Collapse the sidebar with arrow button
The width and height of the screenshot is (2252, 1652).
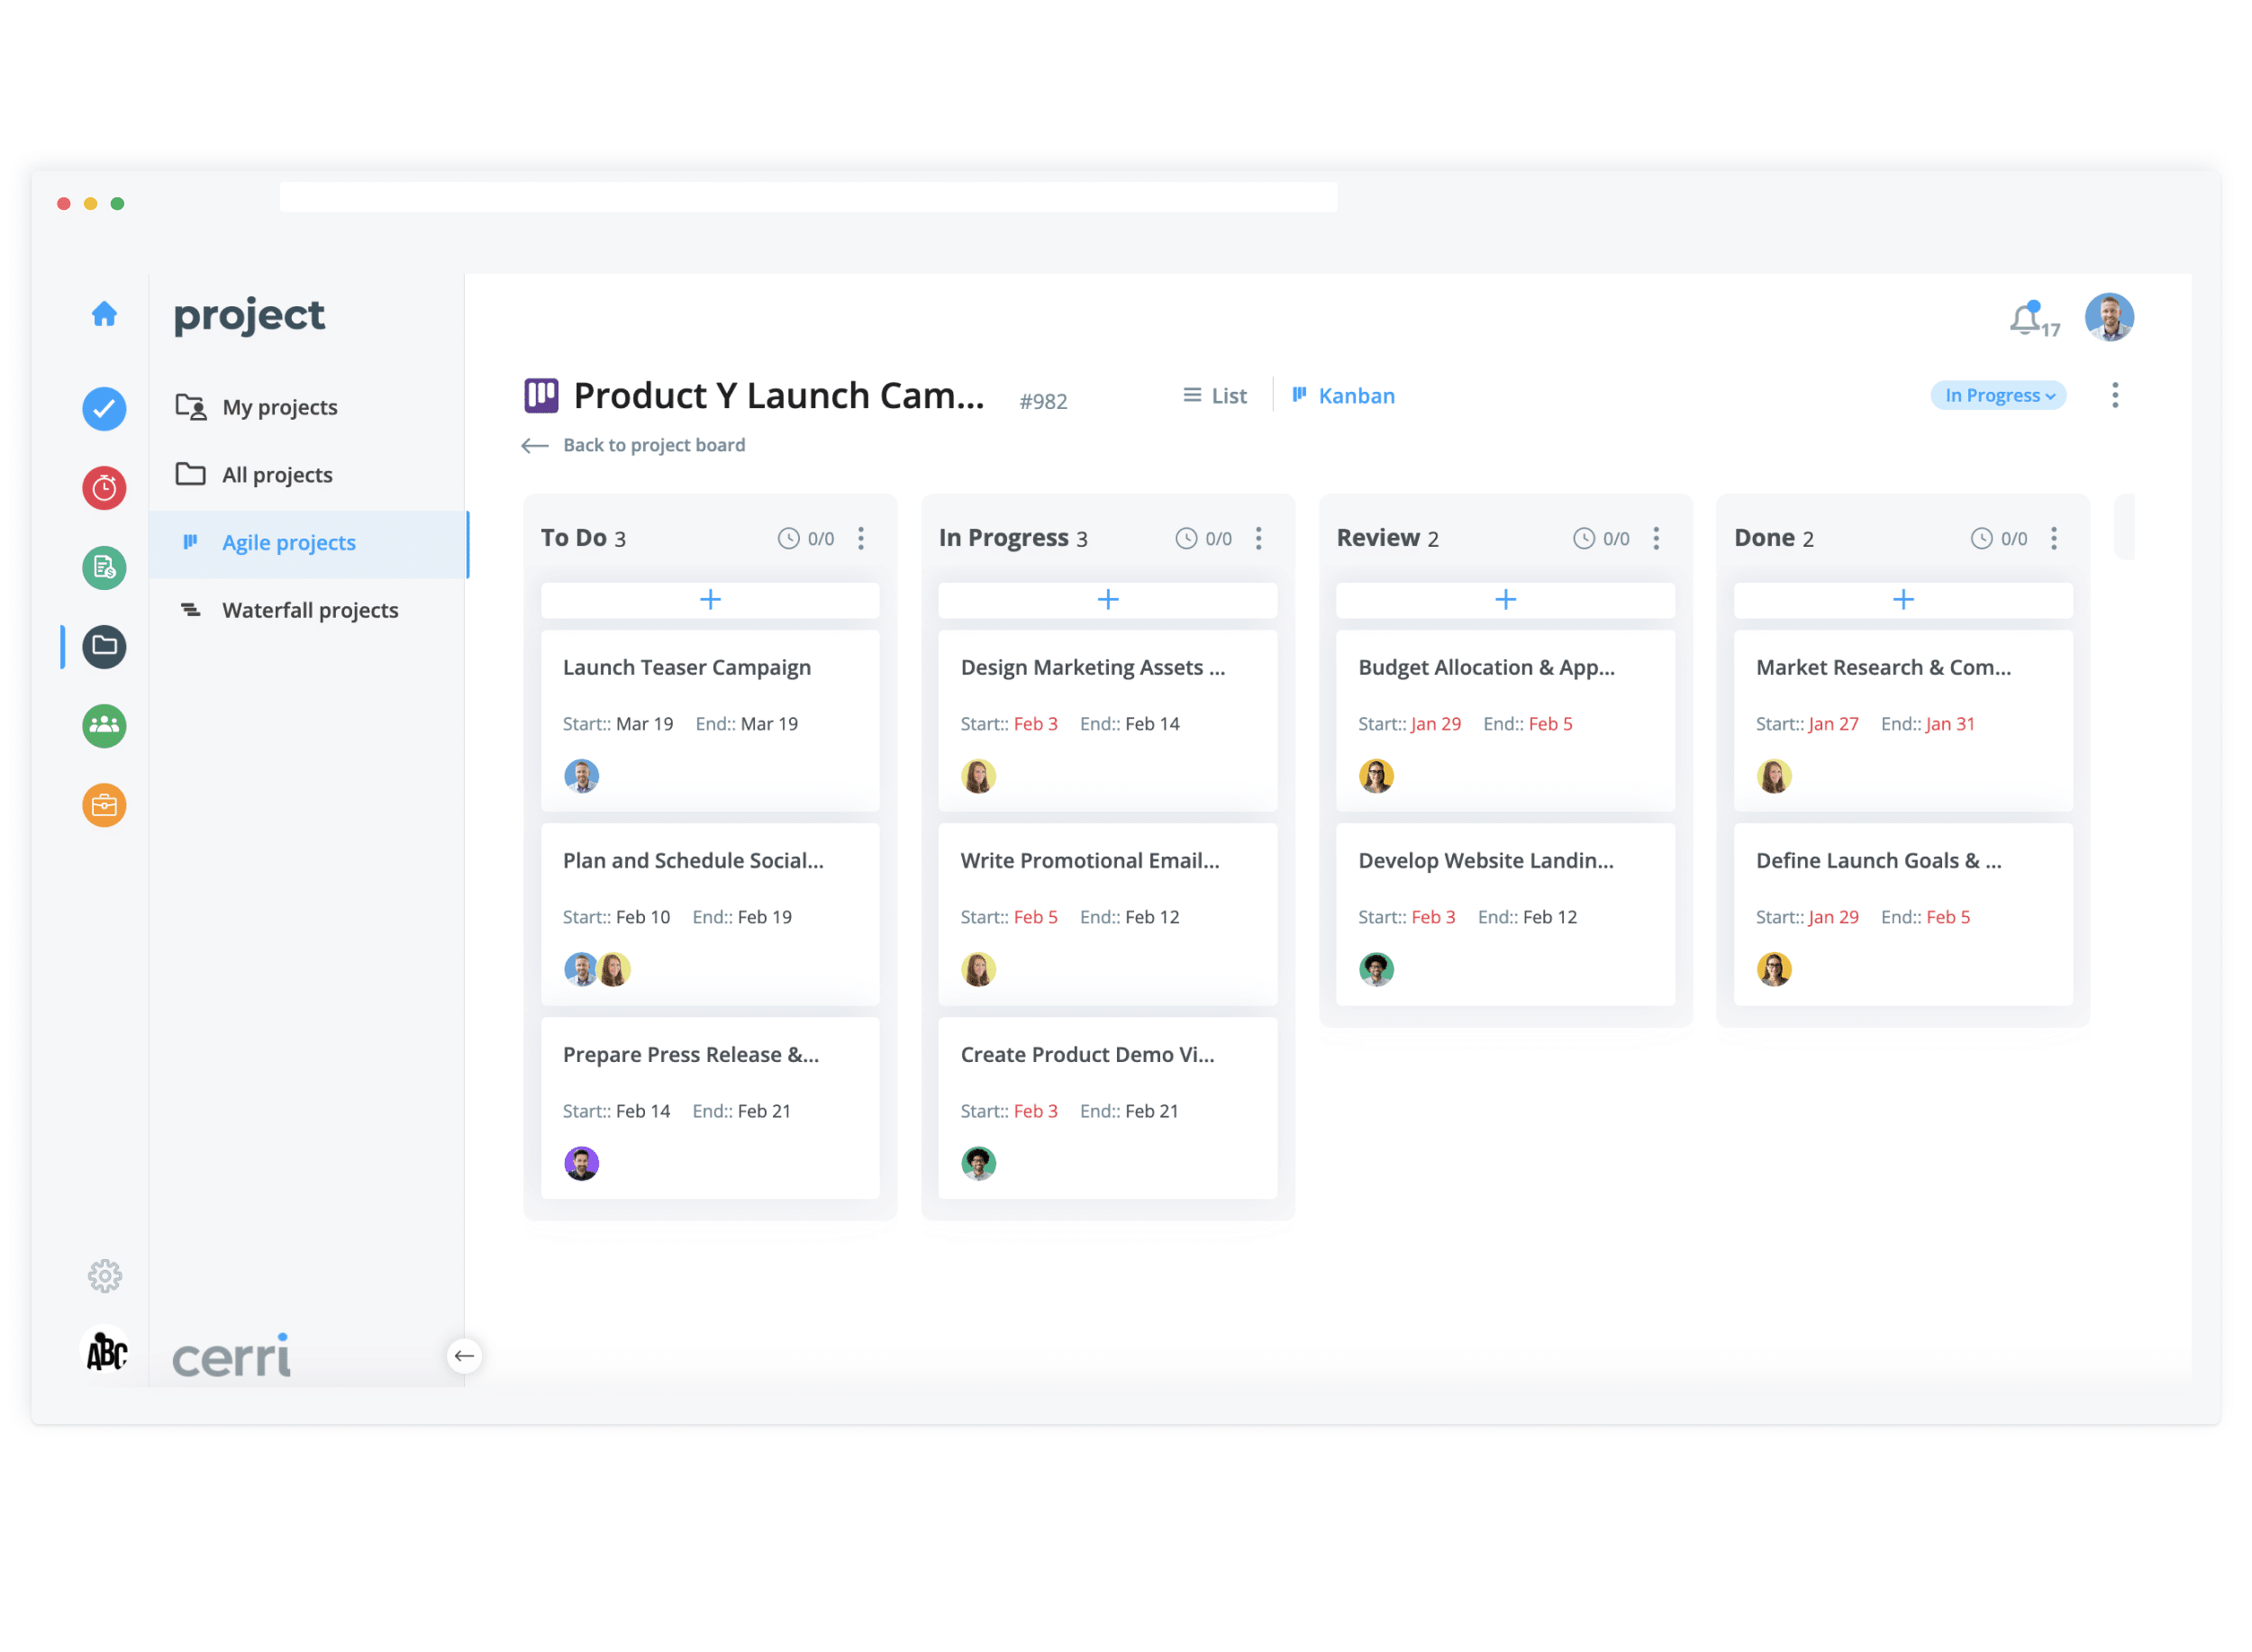(x=464, y=1357)
